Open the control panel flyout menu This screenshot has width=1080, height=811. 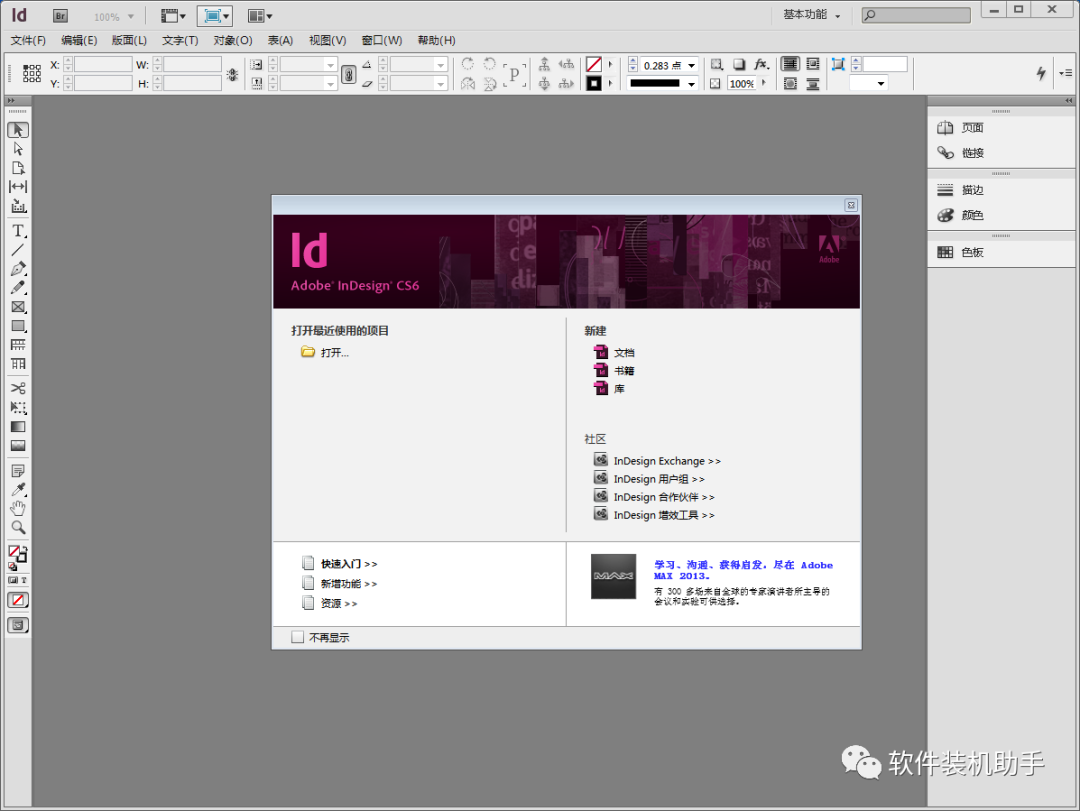(x=1066, y=73)
